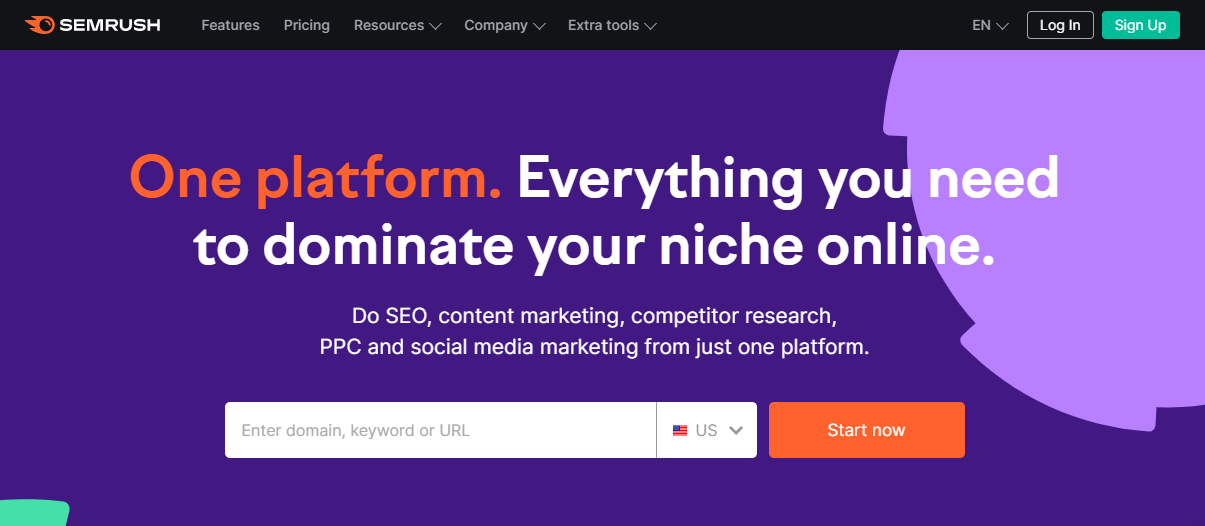The width and height of the screenshot is (1205, 526).
Task: Click the chevron beside Company
Action: point(540,26)
